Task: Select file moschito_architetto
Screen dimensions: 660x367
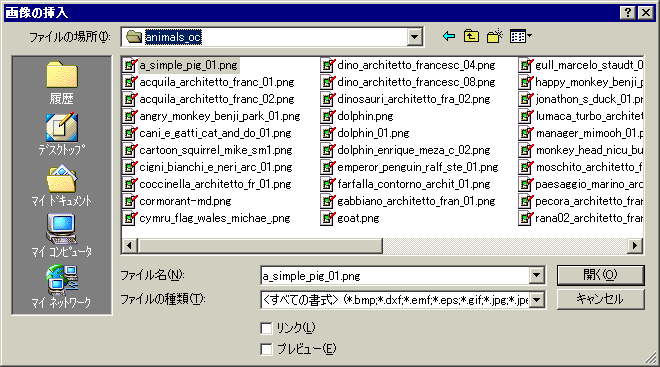Action: [x=589, y=168]
